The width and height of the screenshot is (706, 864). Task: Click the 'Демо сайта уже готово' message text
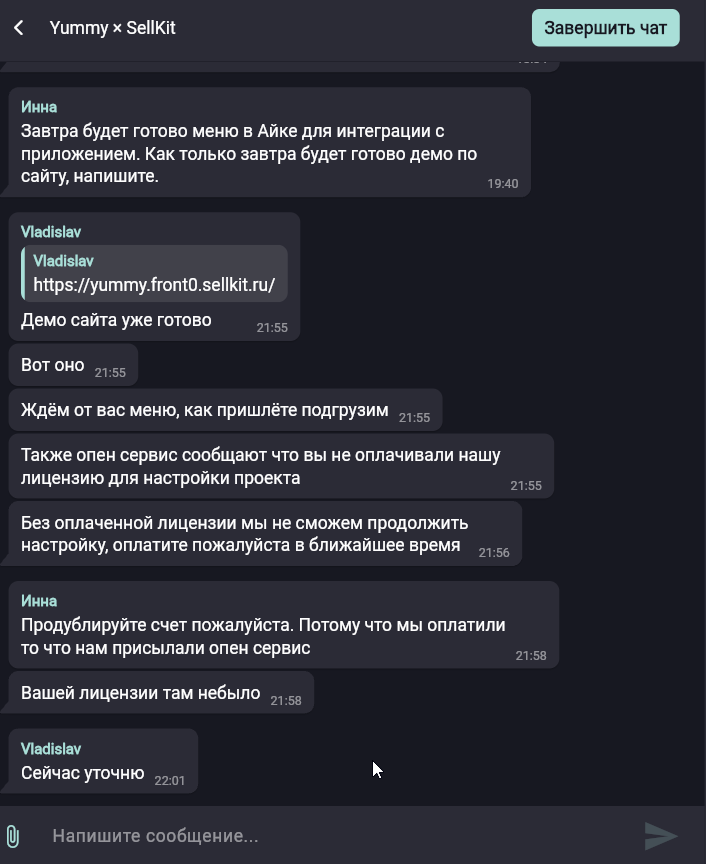click(116, 320)
